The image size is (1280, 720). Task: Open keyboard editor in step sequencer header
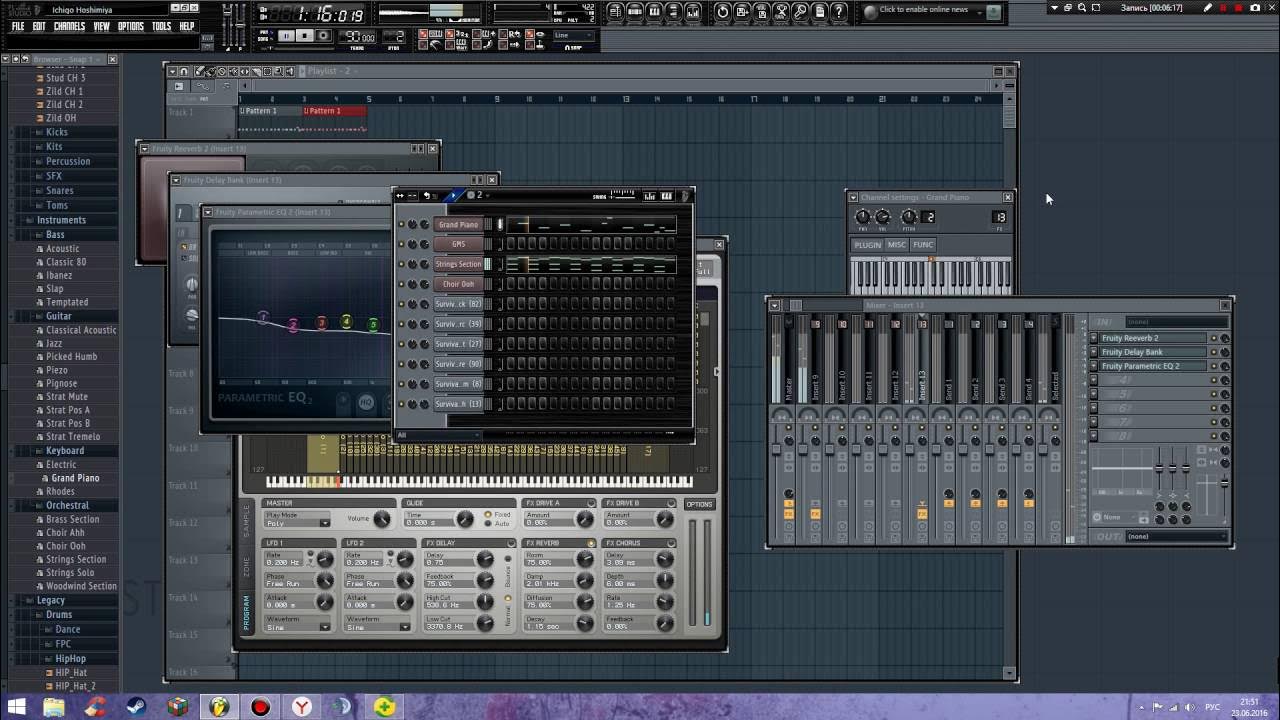pyautogui.click(x=666, y=196)
